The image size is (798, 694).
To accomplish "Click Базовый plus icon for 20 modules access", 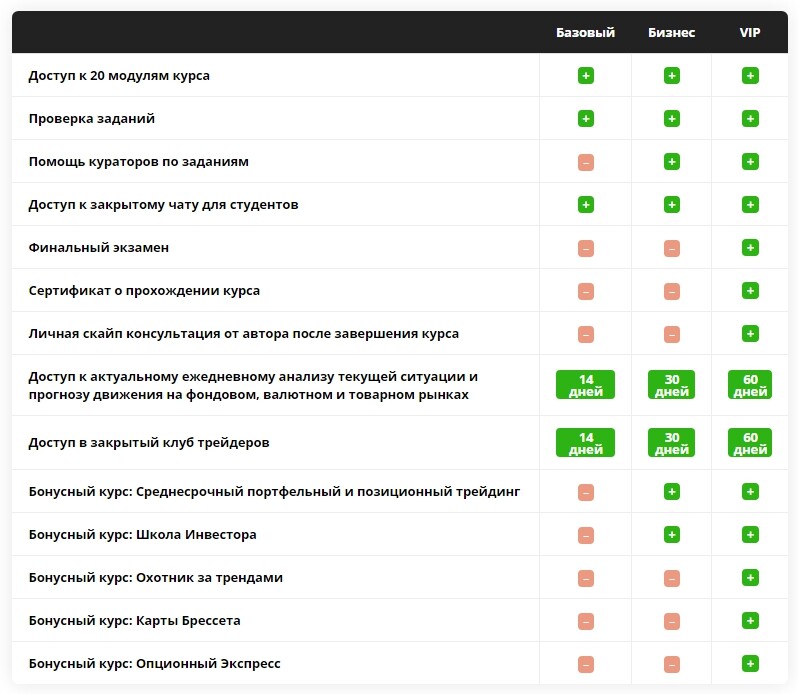I will pos(586,76).
